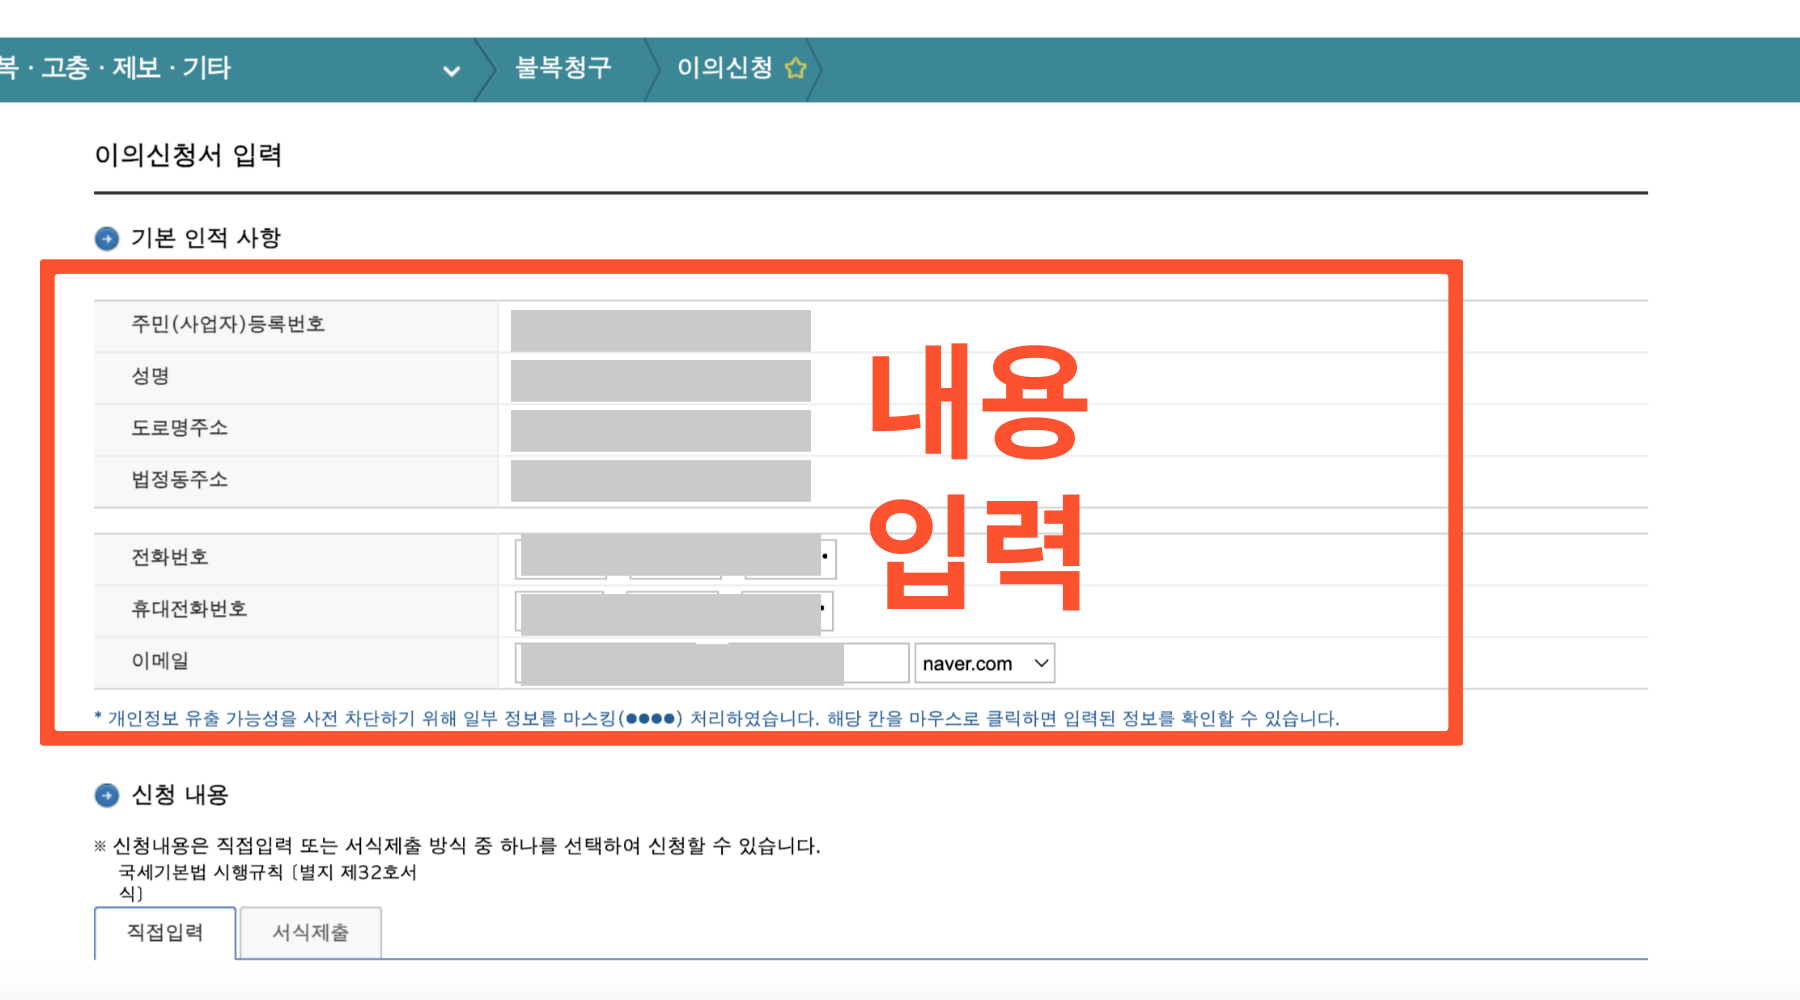Click the 이메일 address input box

(x=680, y=662)
